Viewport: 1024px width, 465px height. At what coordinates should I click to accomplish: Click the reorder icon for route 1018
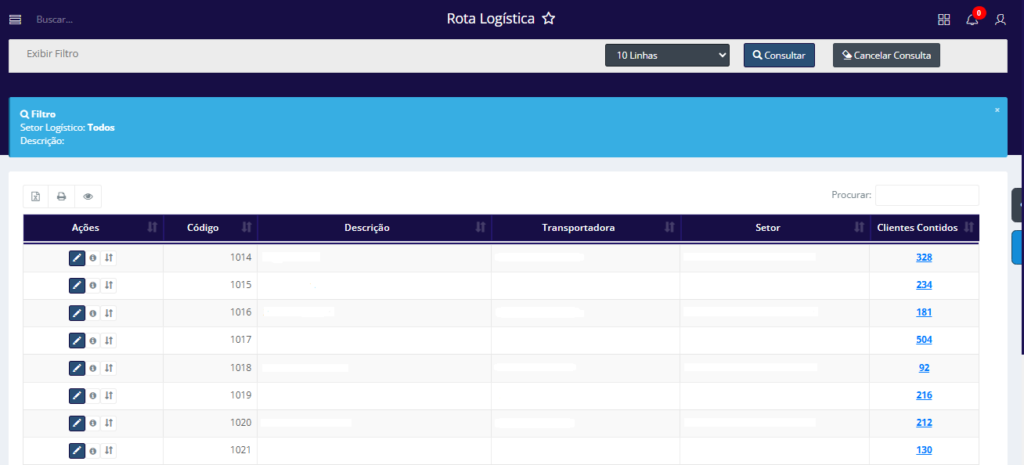(108, 368)
